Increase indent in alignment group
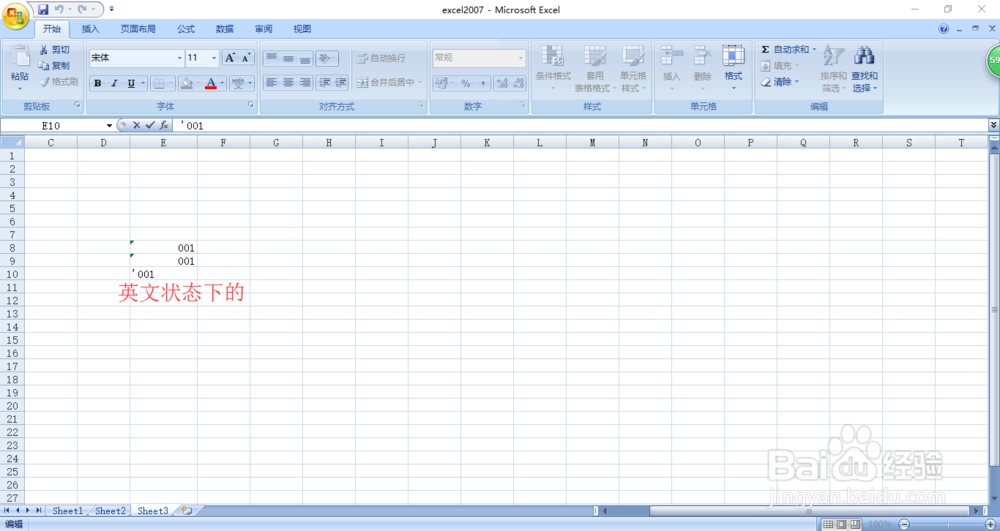The width and height of the screenshot is (1000, 531). [341, 82]
